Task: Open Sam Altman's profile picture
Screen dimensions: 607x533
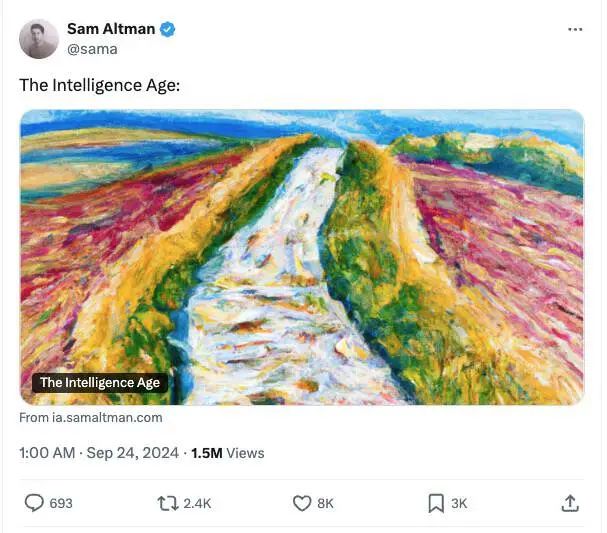Action: tap(39, 39)
